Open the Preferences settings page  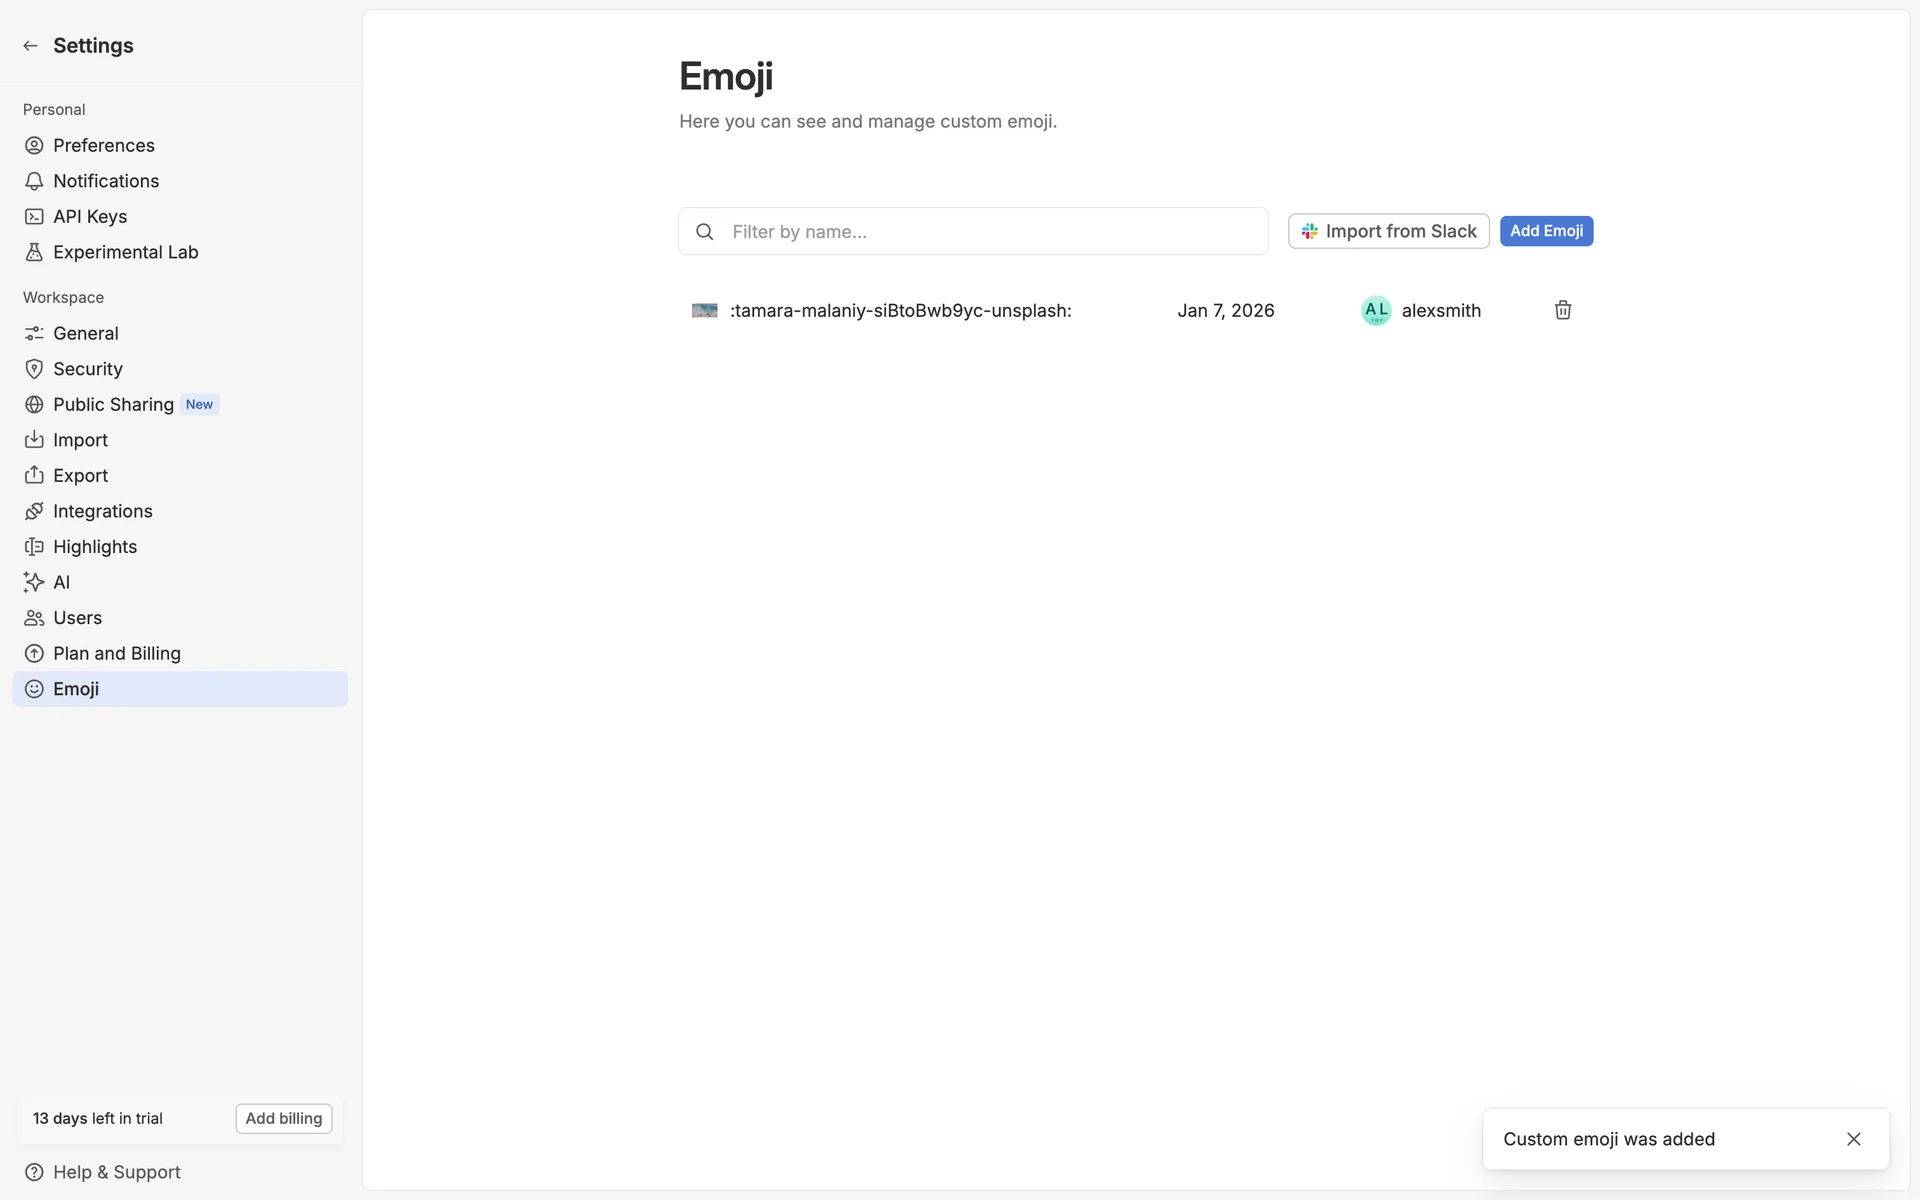(x=103, y=146)
